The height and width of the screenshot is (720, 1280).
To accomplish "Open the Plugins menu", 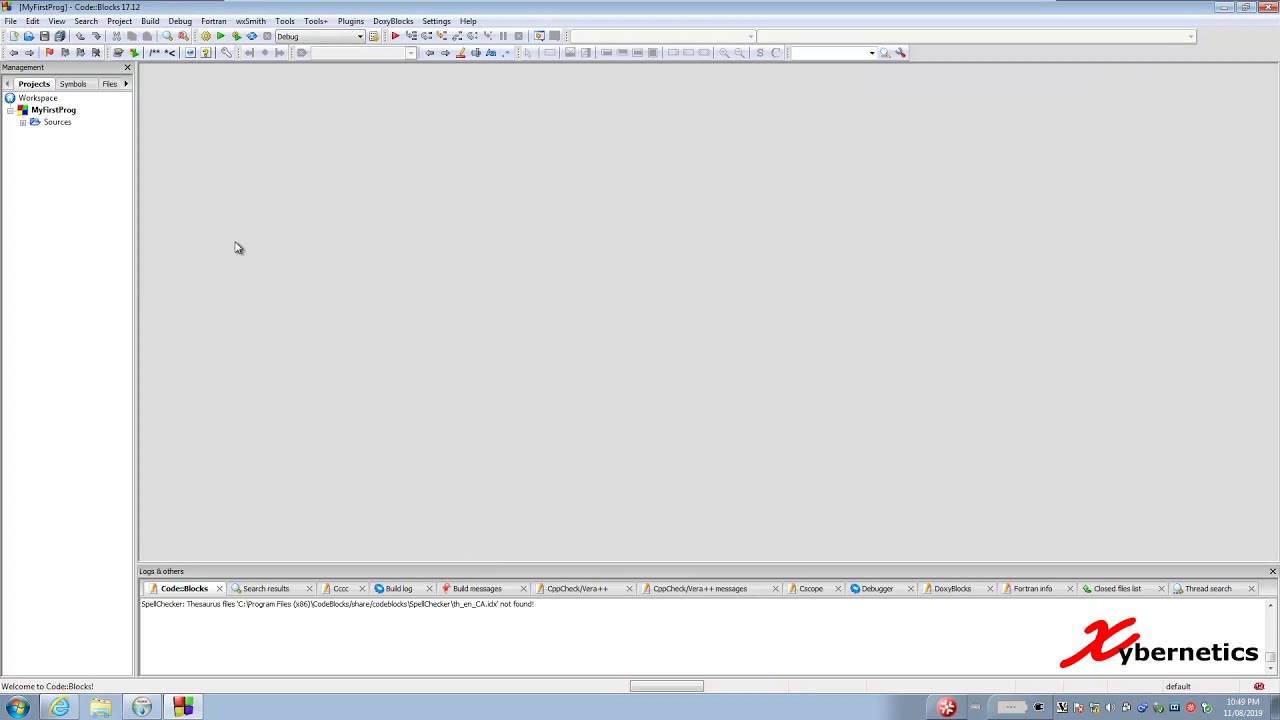I will [351, 21].
